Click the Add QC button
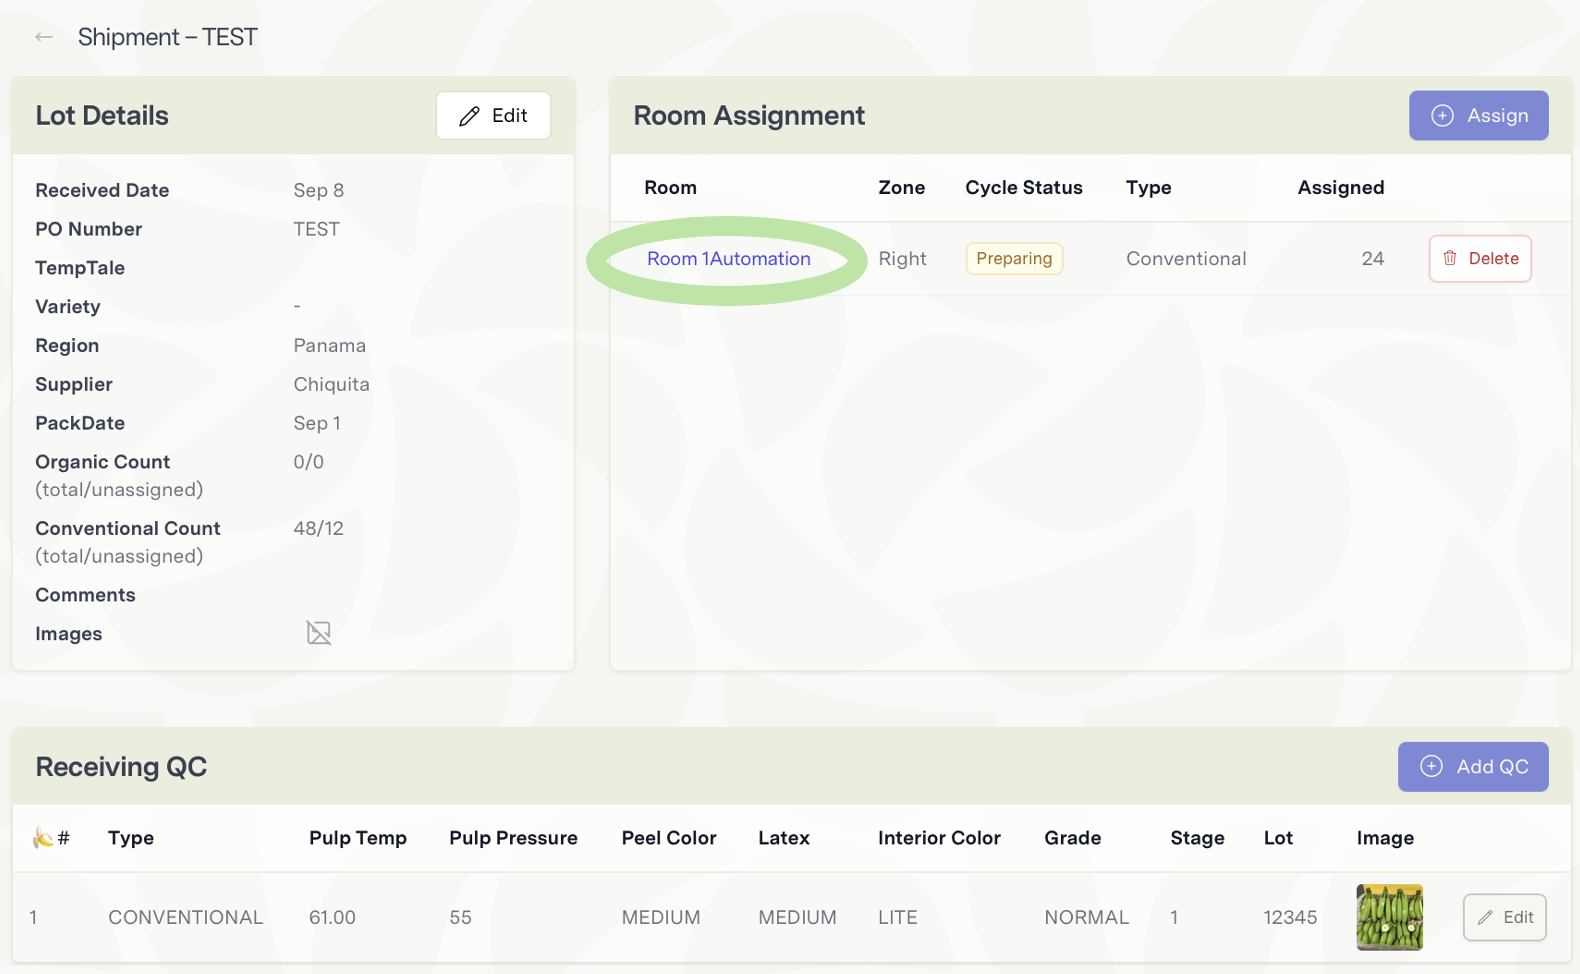The height and width of the screenshot is (974, 1580). pyautogui.click(x=1472, y=767)
